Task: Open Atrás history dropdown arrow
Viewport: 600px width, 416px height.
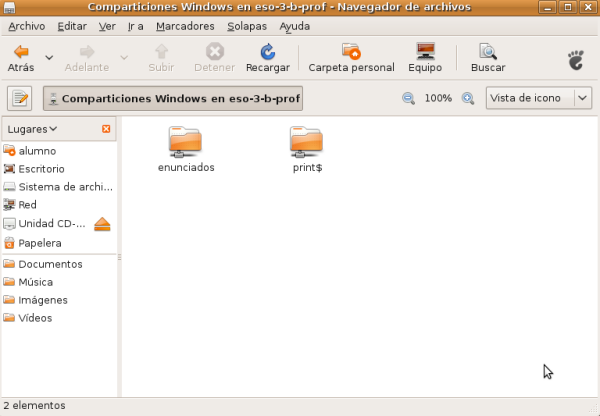Action: [x=48, y=56]
